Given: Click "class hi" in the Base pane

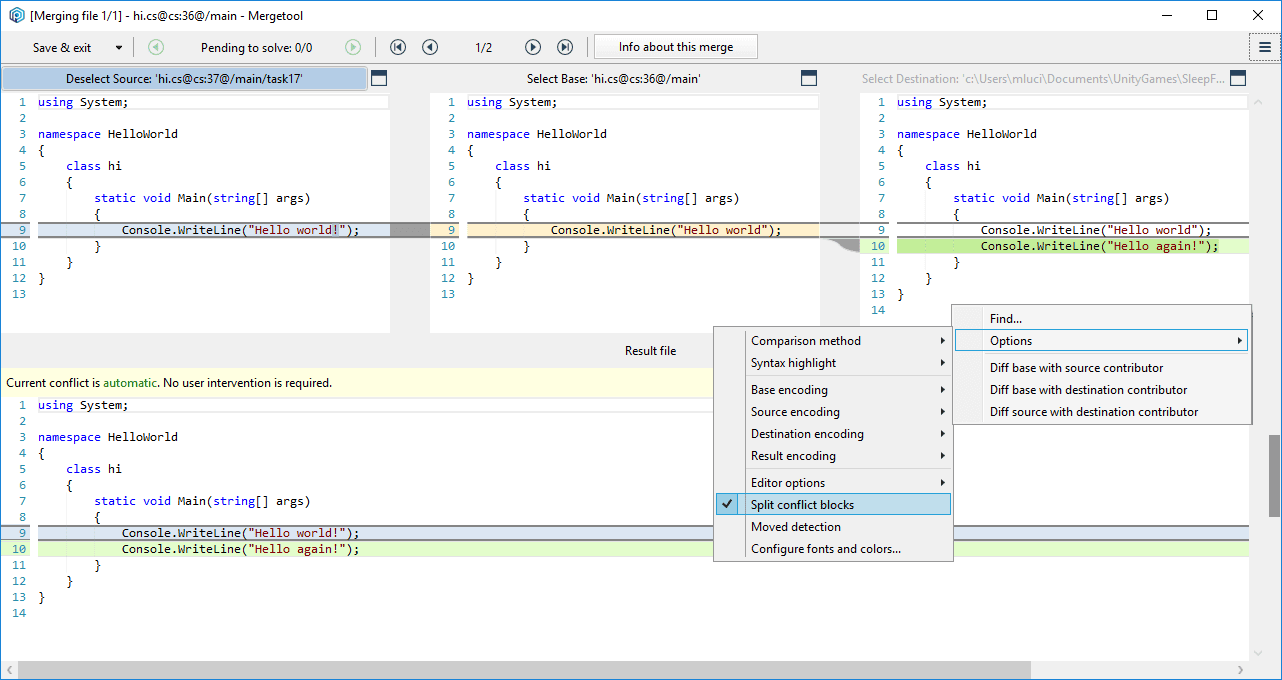Looking at the screenshot, I should (523, 166).
